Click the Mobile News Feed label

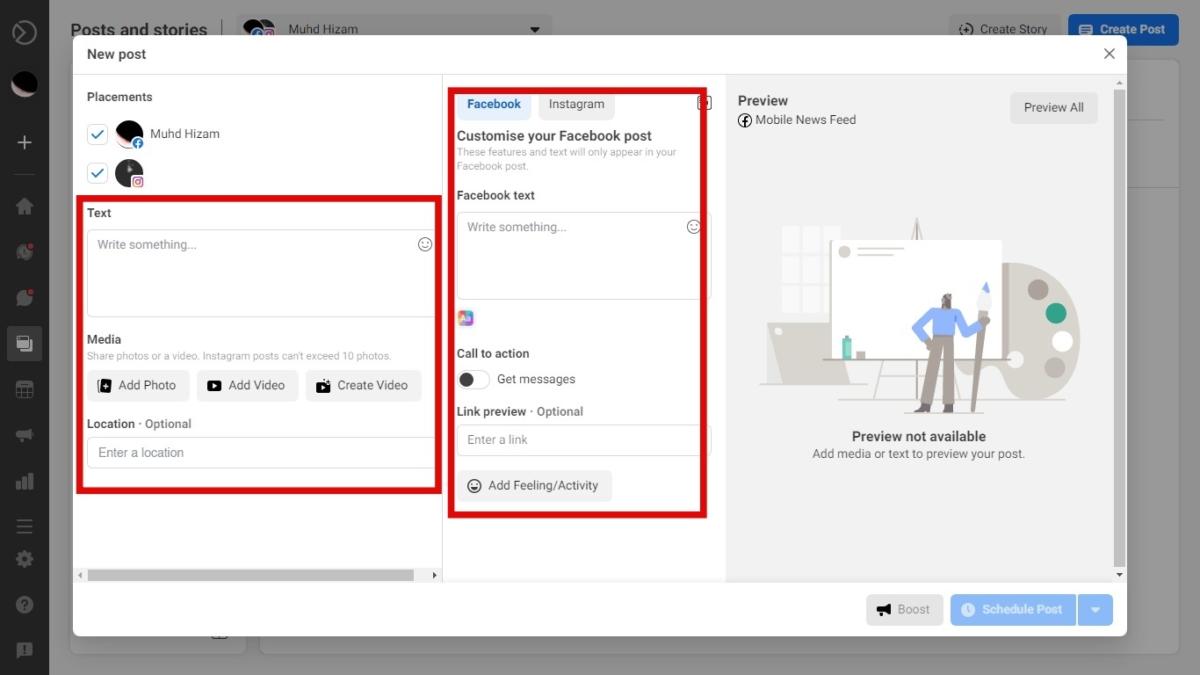pyautogui.click(x=806, y=120)
